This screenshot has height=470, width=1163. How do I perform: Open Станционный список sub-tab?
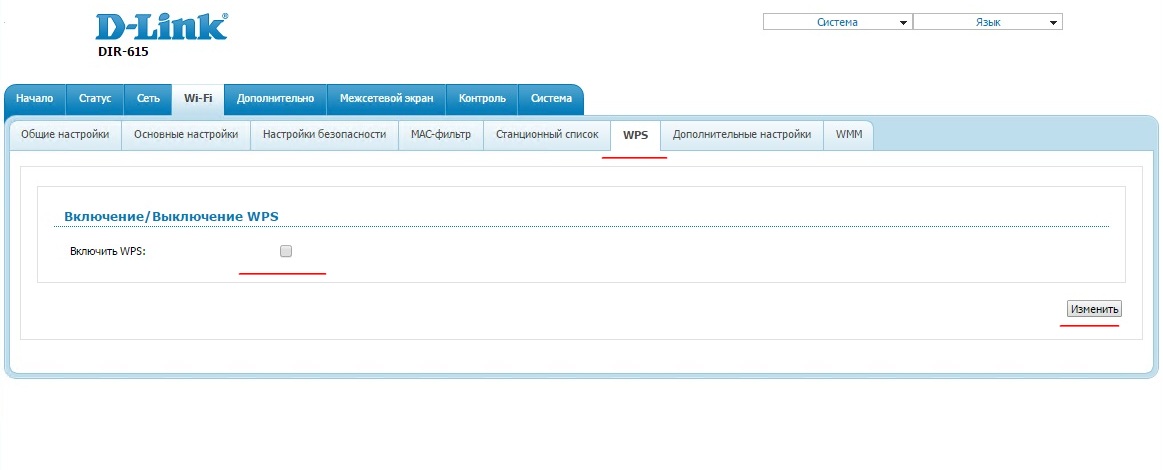547,135
